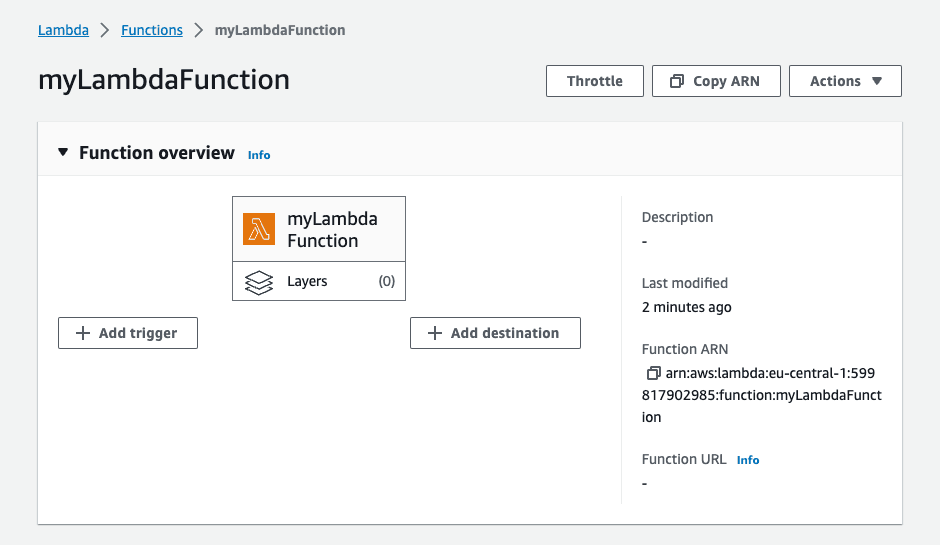Click the copy icon in Copy ARN button
Screen dimensions: 940x545
coord(677,81)
